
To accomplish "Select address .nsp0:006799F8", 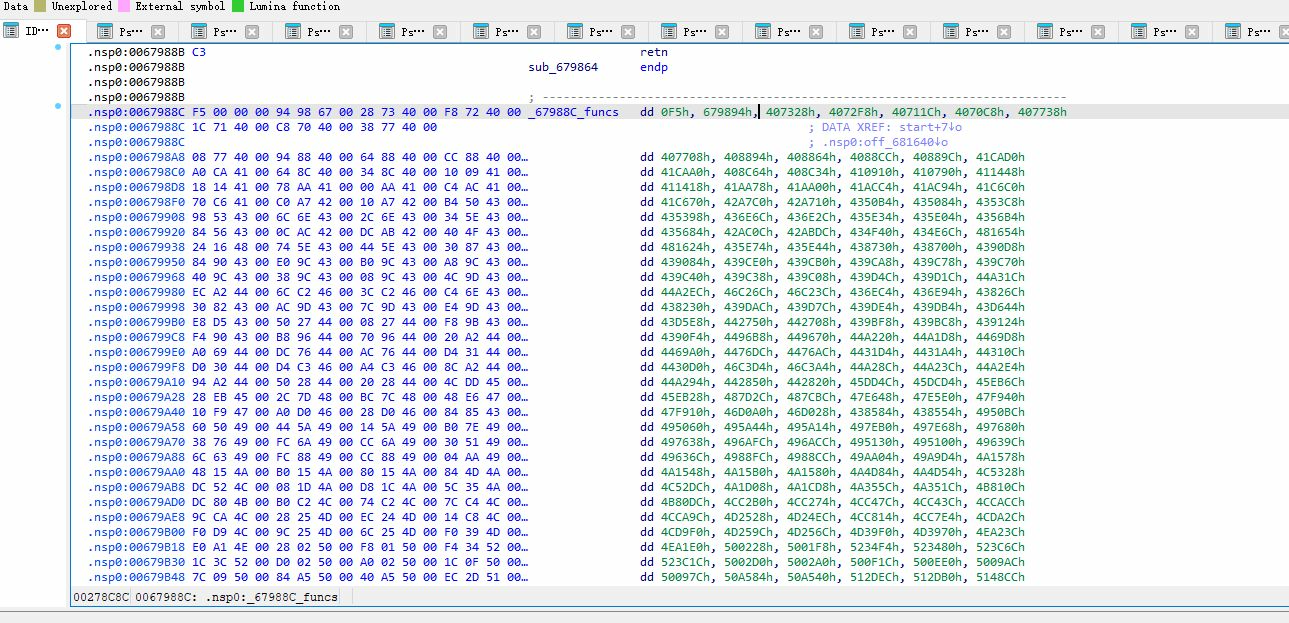I will tap(135, 367).
